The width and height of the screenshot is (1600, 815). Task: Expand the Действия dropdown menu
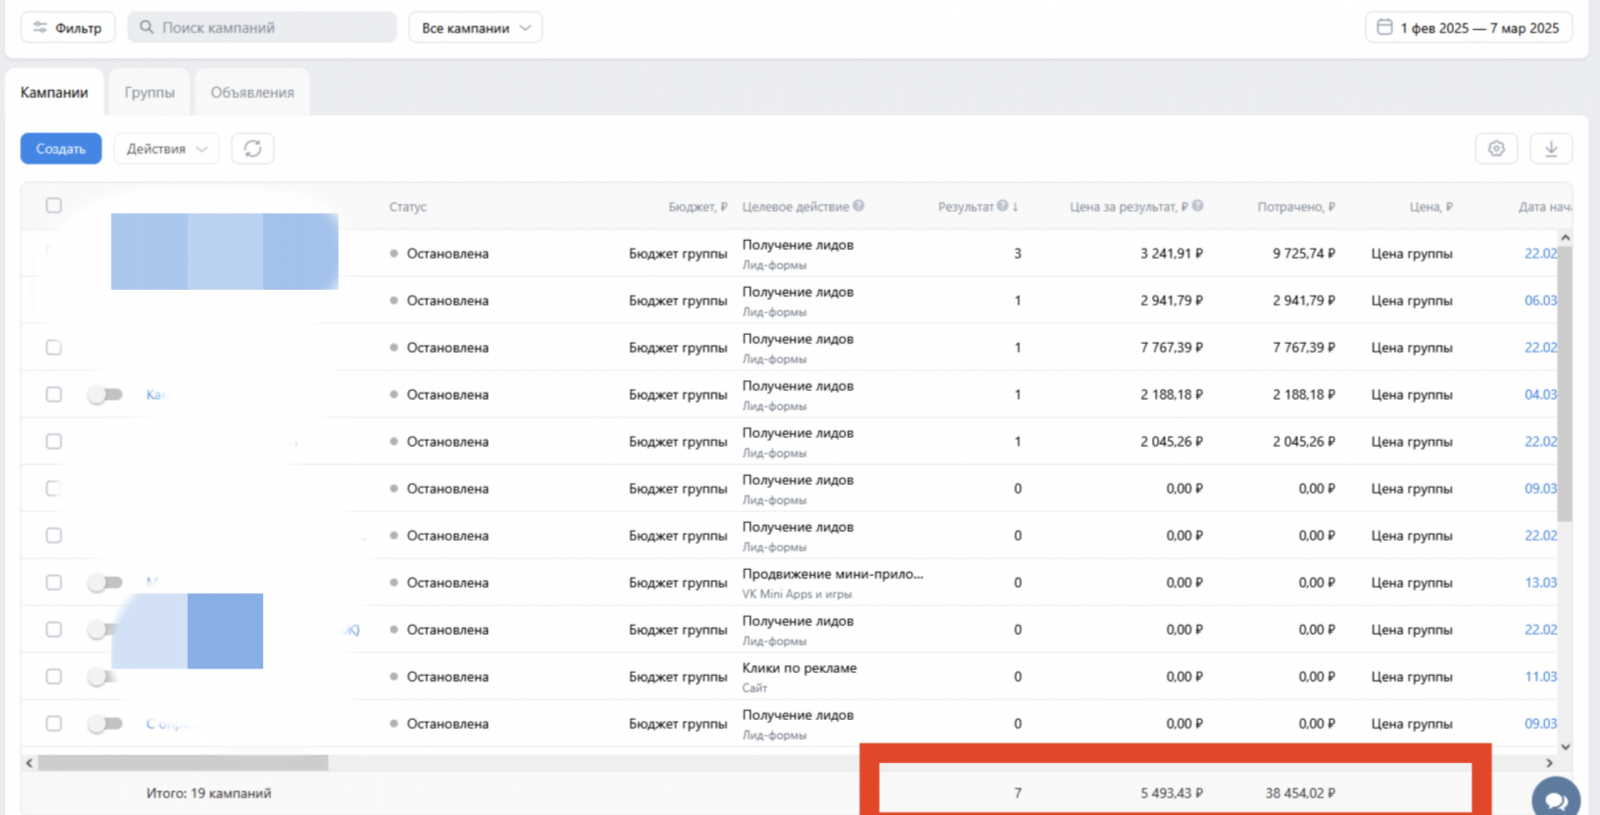pyautogui.click(x=166, y=149)
